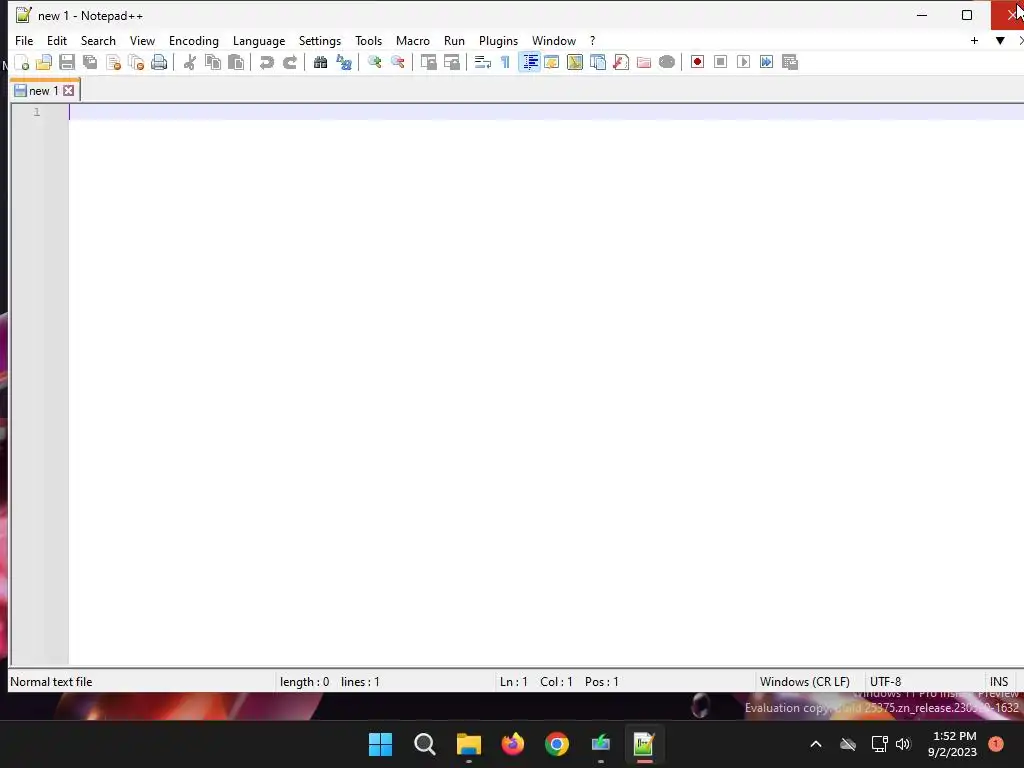Copy selection via toolbar icon
1024x768 pixels.
[213, 62]
